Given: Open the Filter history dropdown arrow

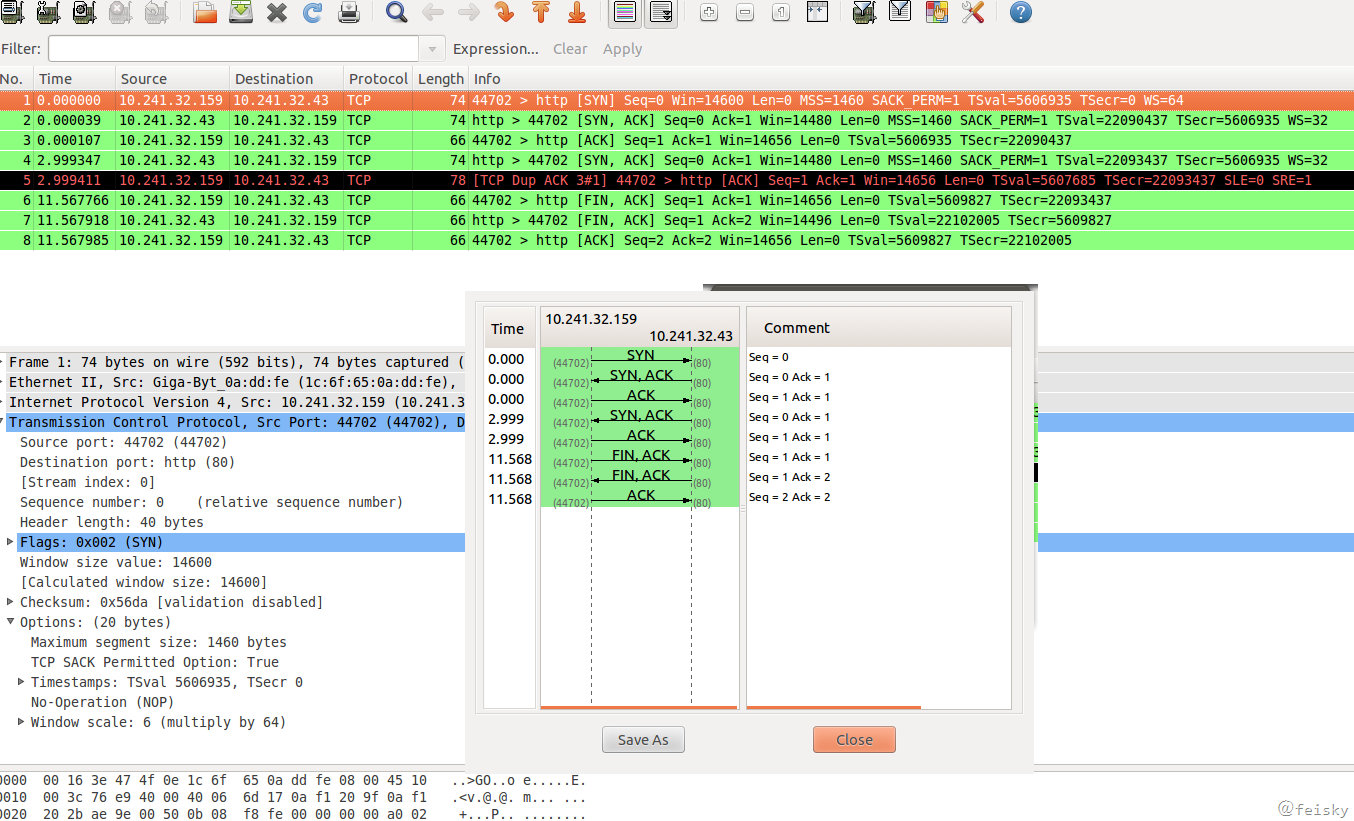Looking at the screenshot, I should click(x=432, y=49).
